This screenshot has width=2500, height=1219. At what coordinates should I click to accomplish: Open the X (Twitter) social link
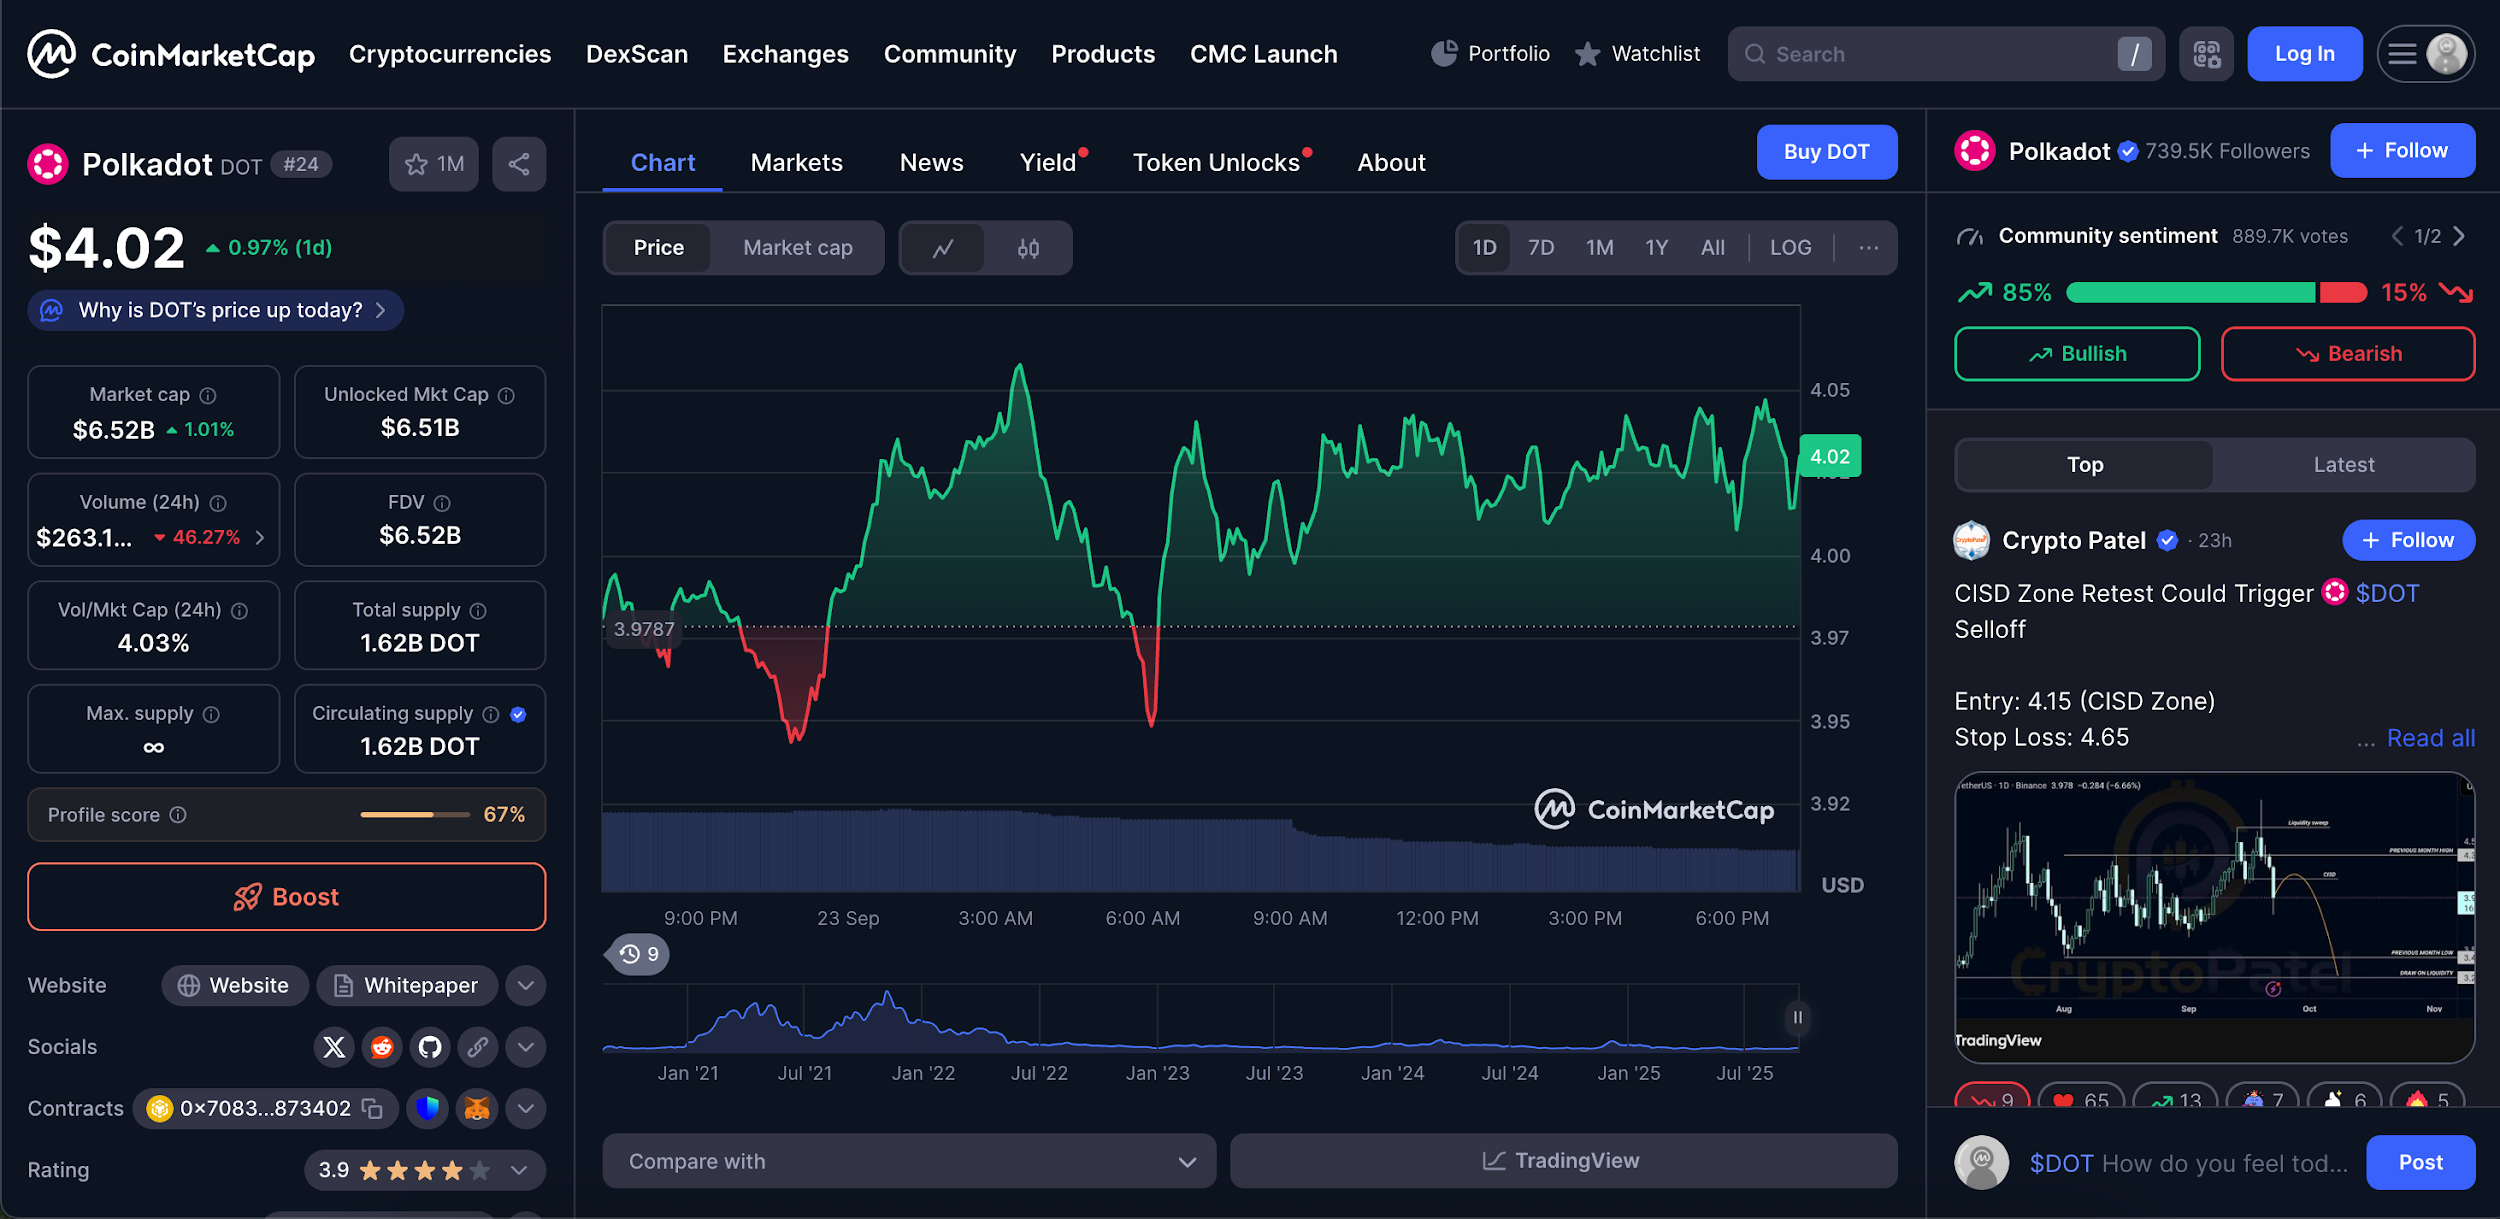(x=334, y=1047)
